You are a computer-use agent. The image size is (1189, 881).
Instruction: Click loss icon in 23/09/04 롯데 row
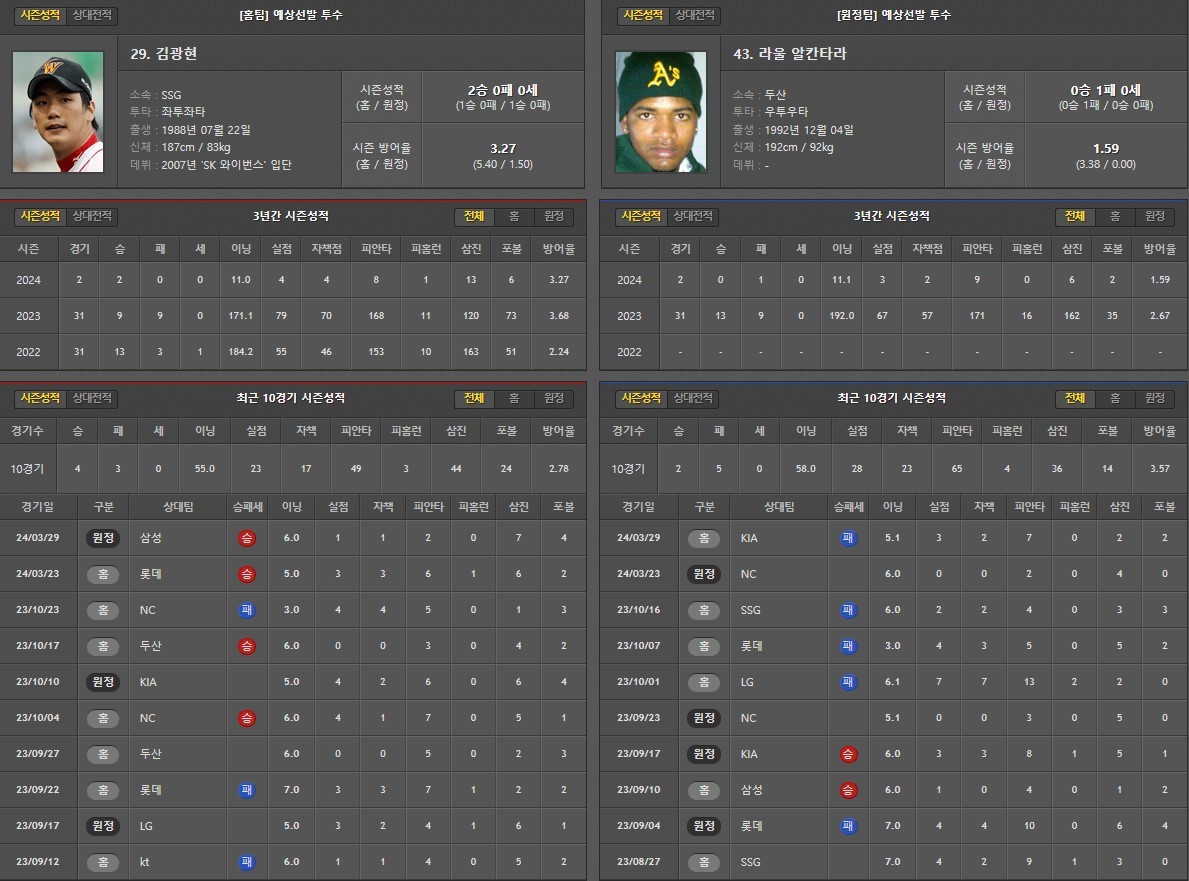848,826
